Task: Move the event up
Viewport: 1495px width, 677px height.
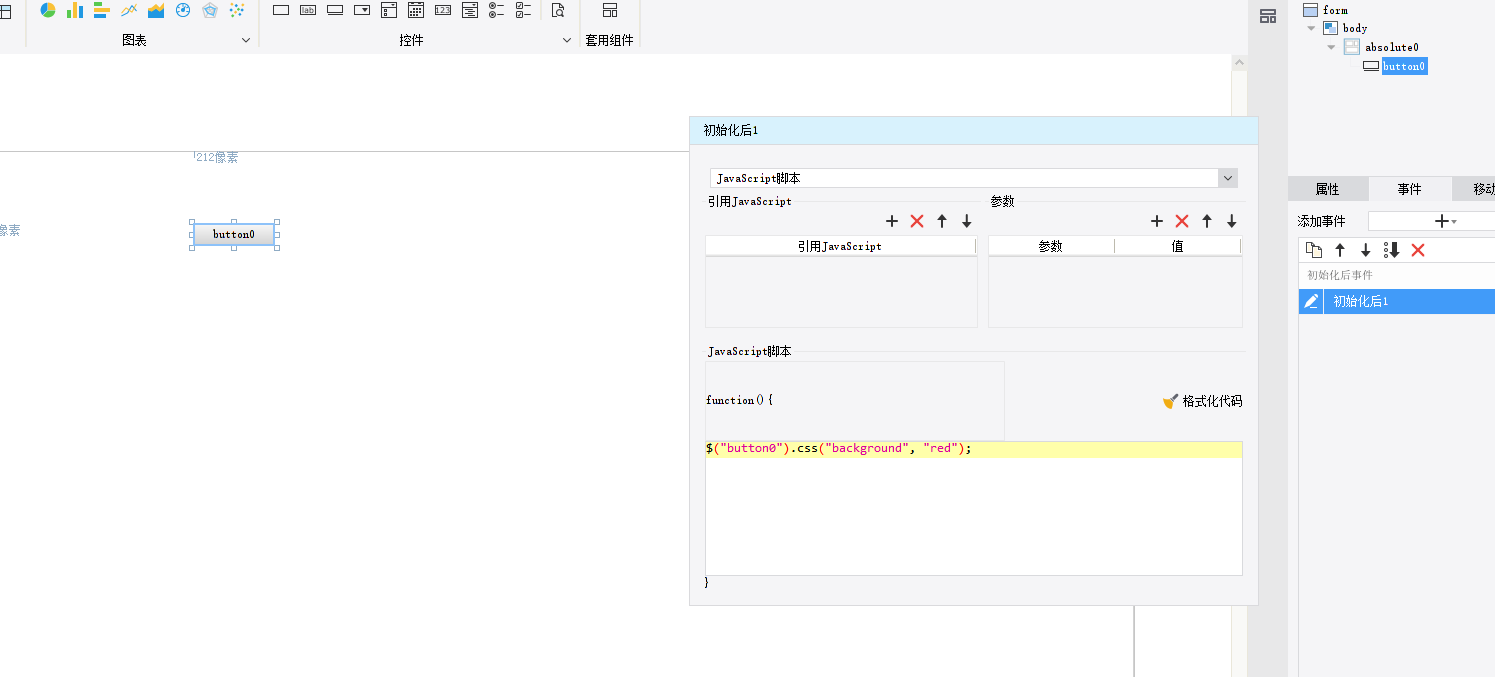Action: [1340, 250]
